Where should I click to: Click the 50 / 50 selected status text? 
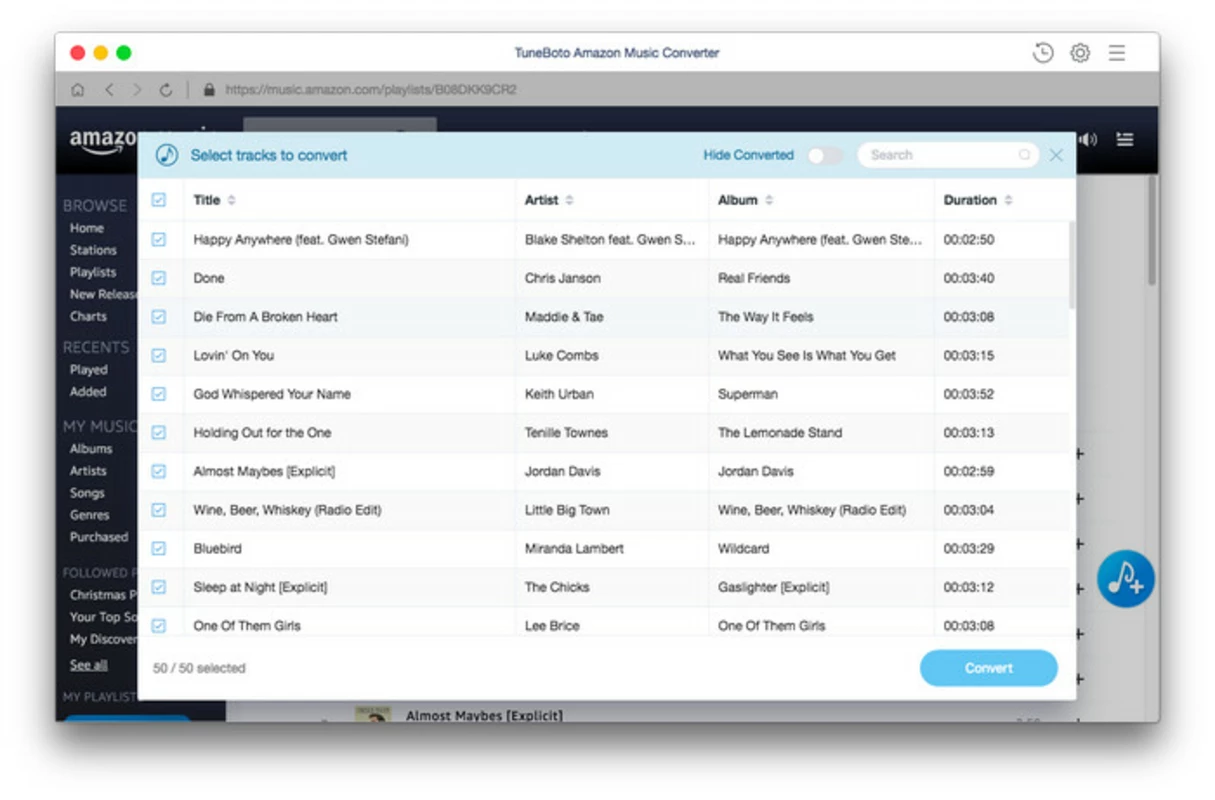pyautogui.click(x=199, y=668)
